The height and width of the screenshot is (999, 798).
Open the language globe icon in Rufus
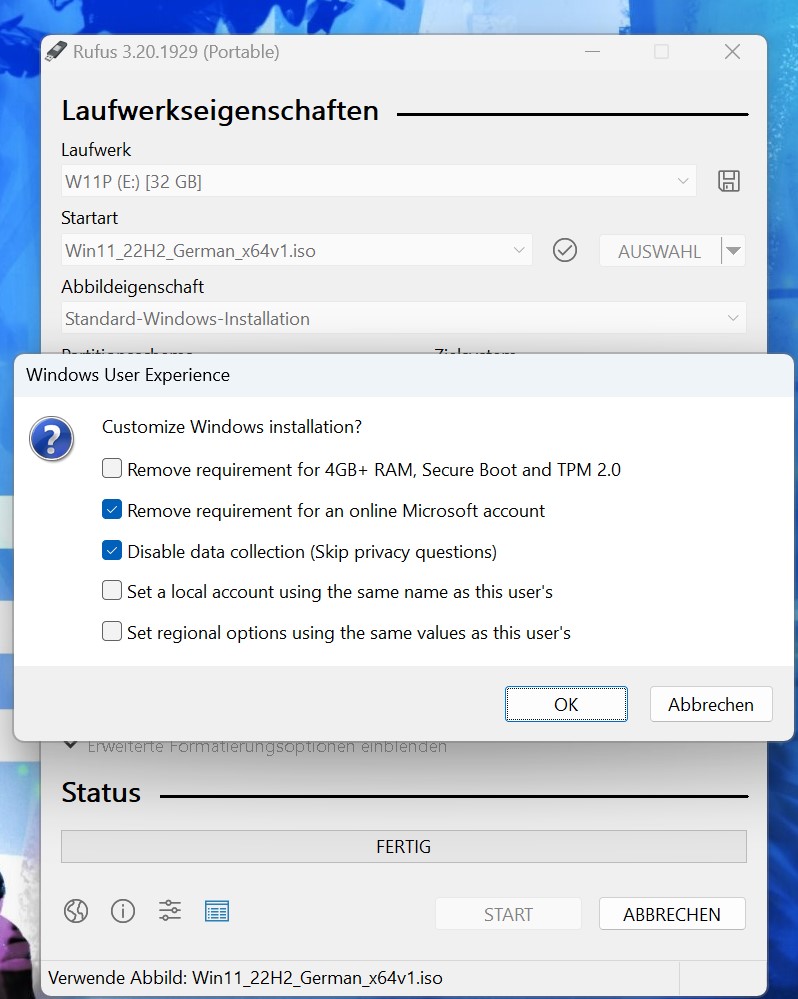pos(76,911)
